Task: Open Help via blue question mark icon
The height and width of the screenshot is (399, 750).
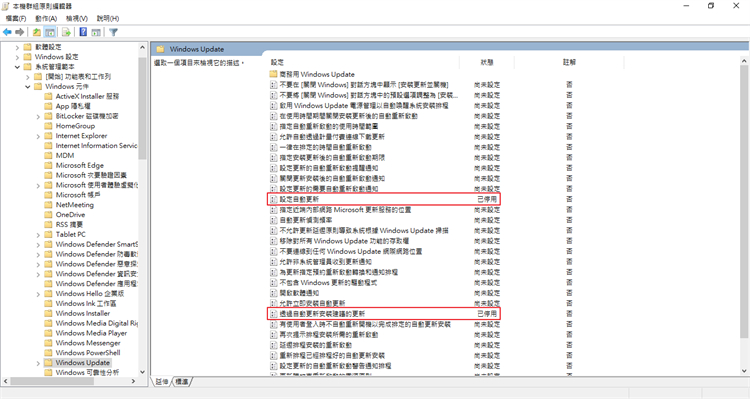Action: tap(83, 32)
